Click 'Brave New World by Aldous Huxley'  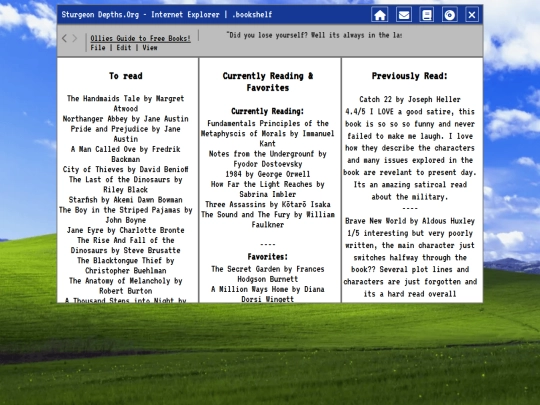click(410, 221)
